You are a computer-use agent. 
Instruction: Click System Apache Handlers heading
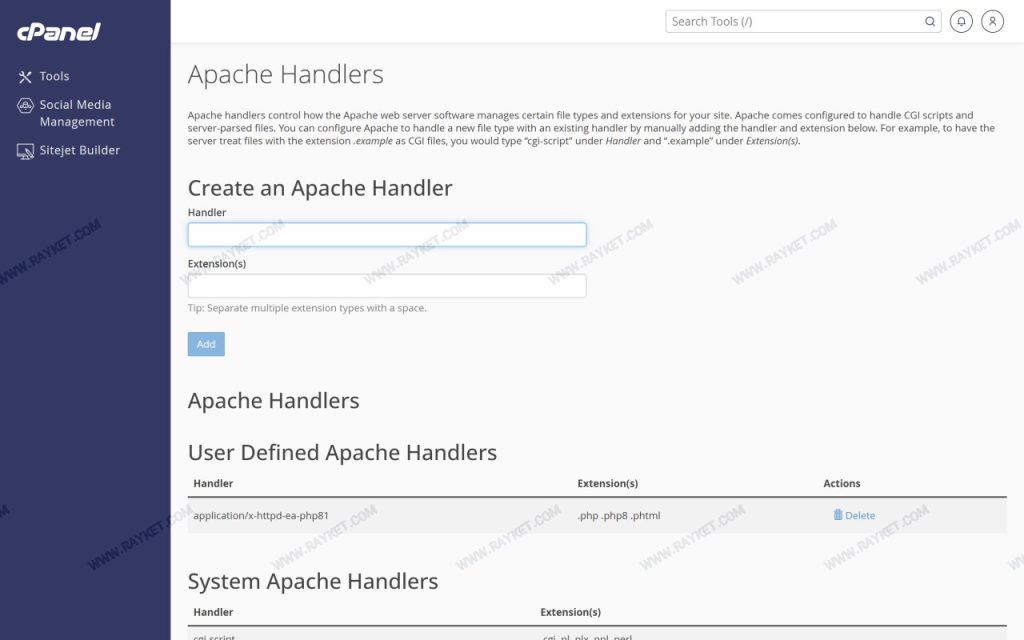(313, 581)
